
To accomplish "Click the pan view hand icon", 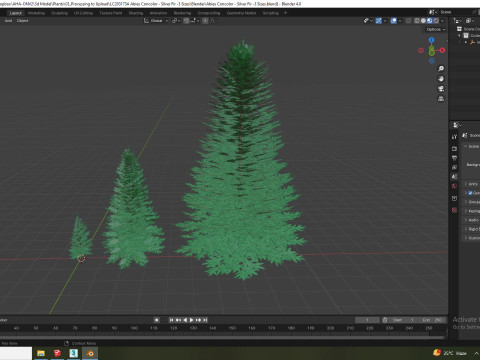I will point(441,79).
